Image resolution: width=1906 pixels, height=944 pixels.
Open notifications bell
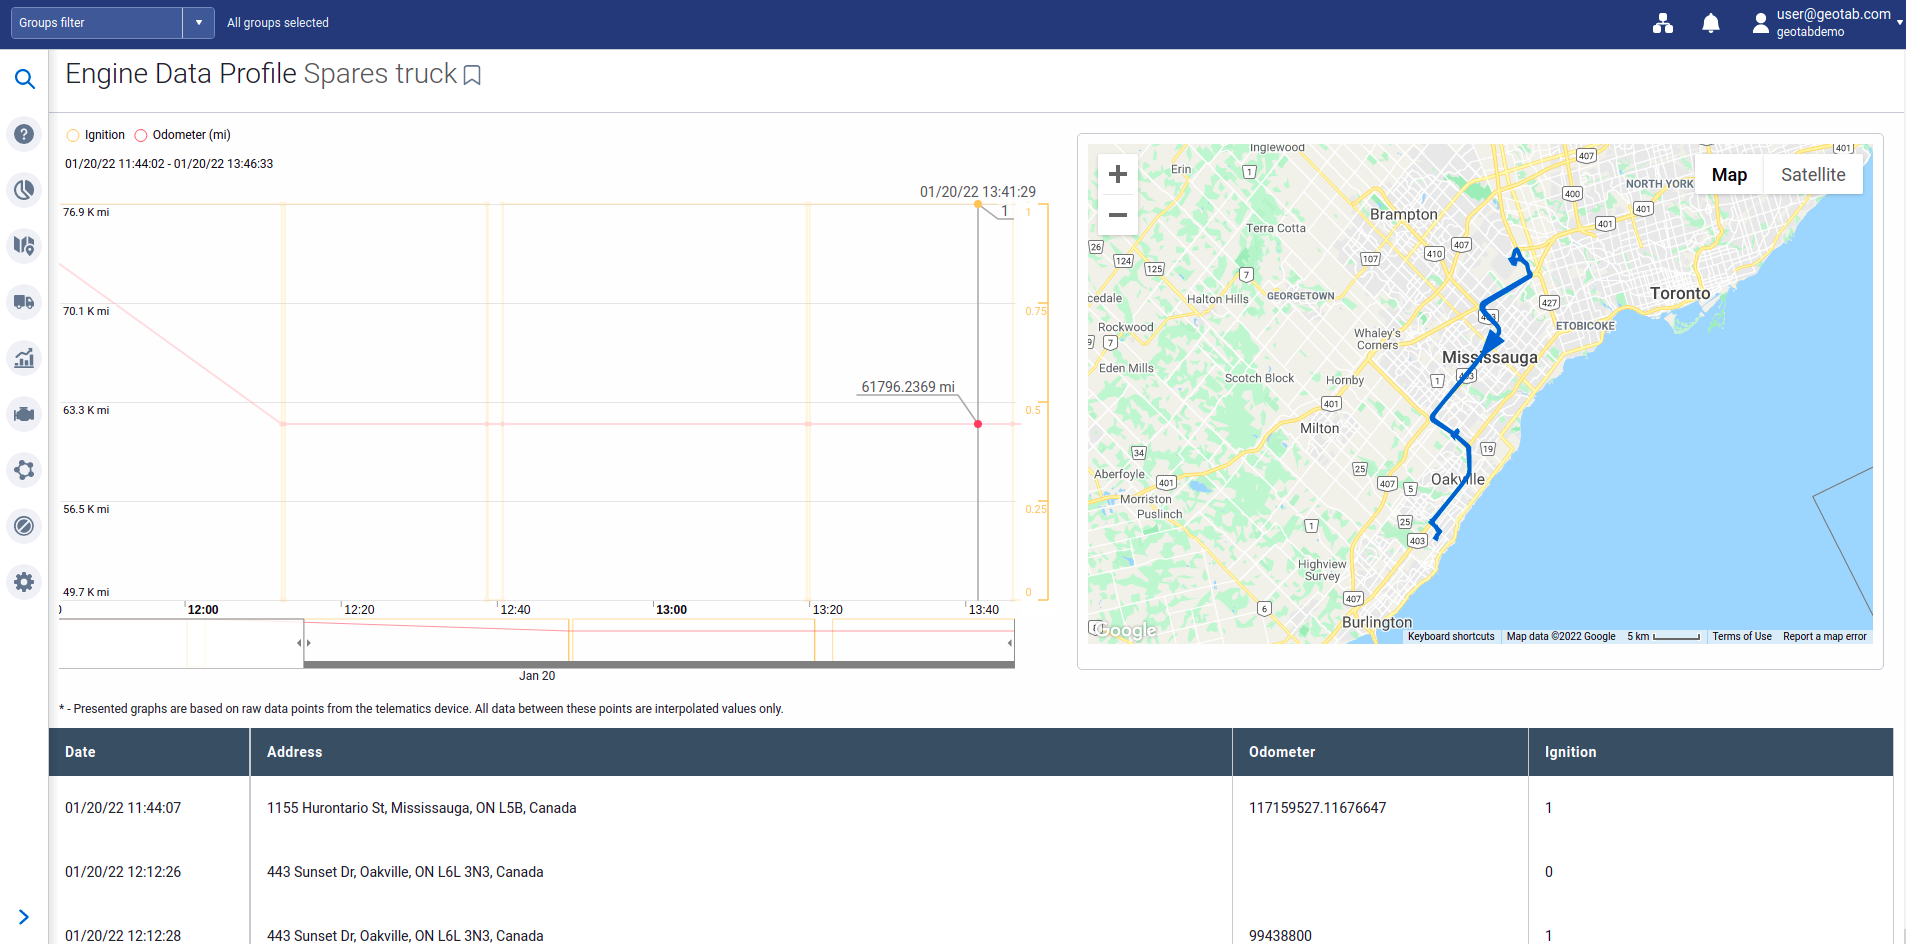pyautogui.click(x=1711, y=22)
